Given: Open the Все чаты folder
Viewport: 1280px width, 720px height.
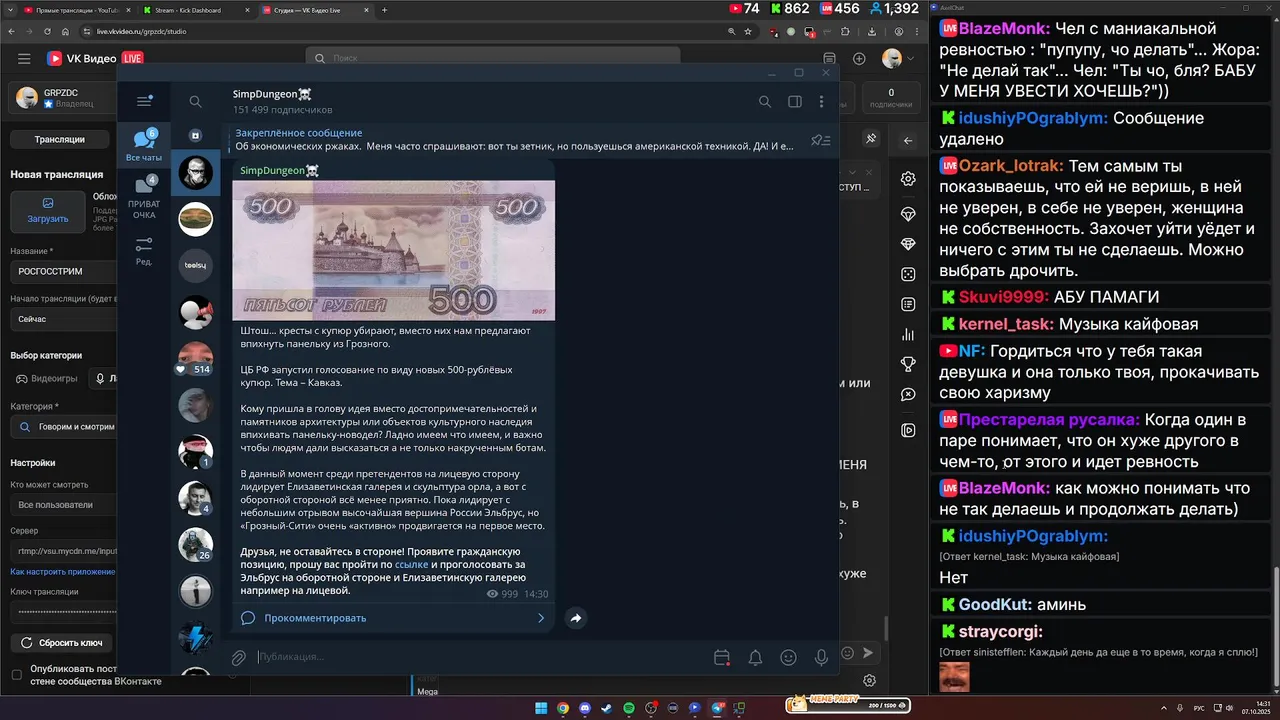Looking at the screenshot, I should click(x=144, y=144).
